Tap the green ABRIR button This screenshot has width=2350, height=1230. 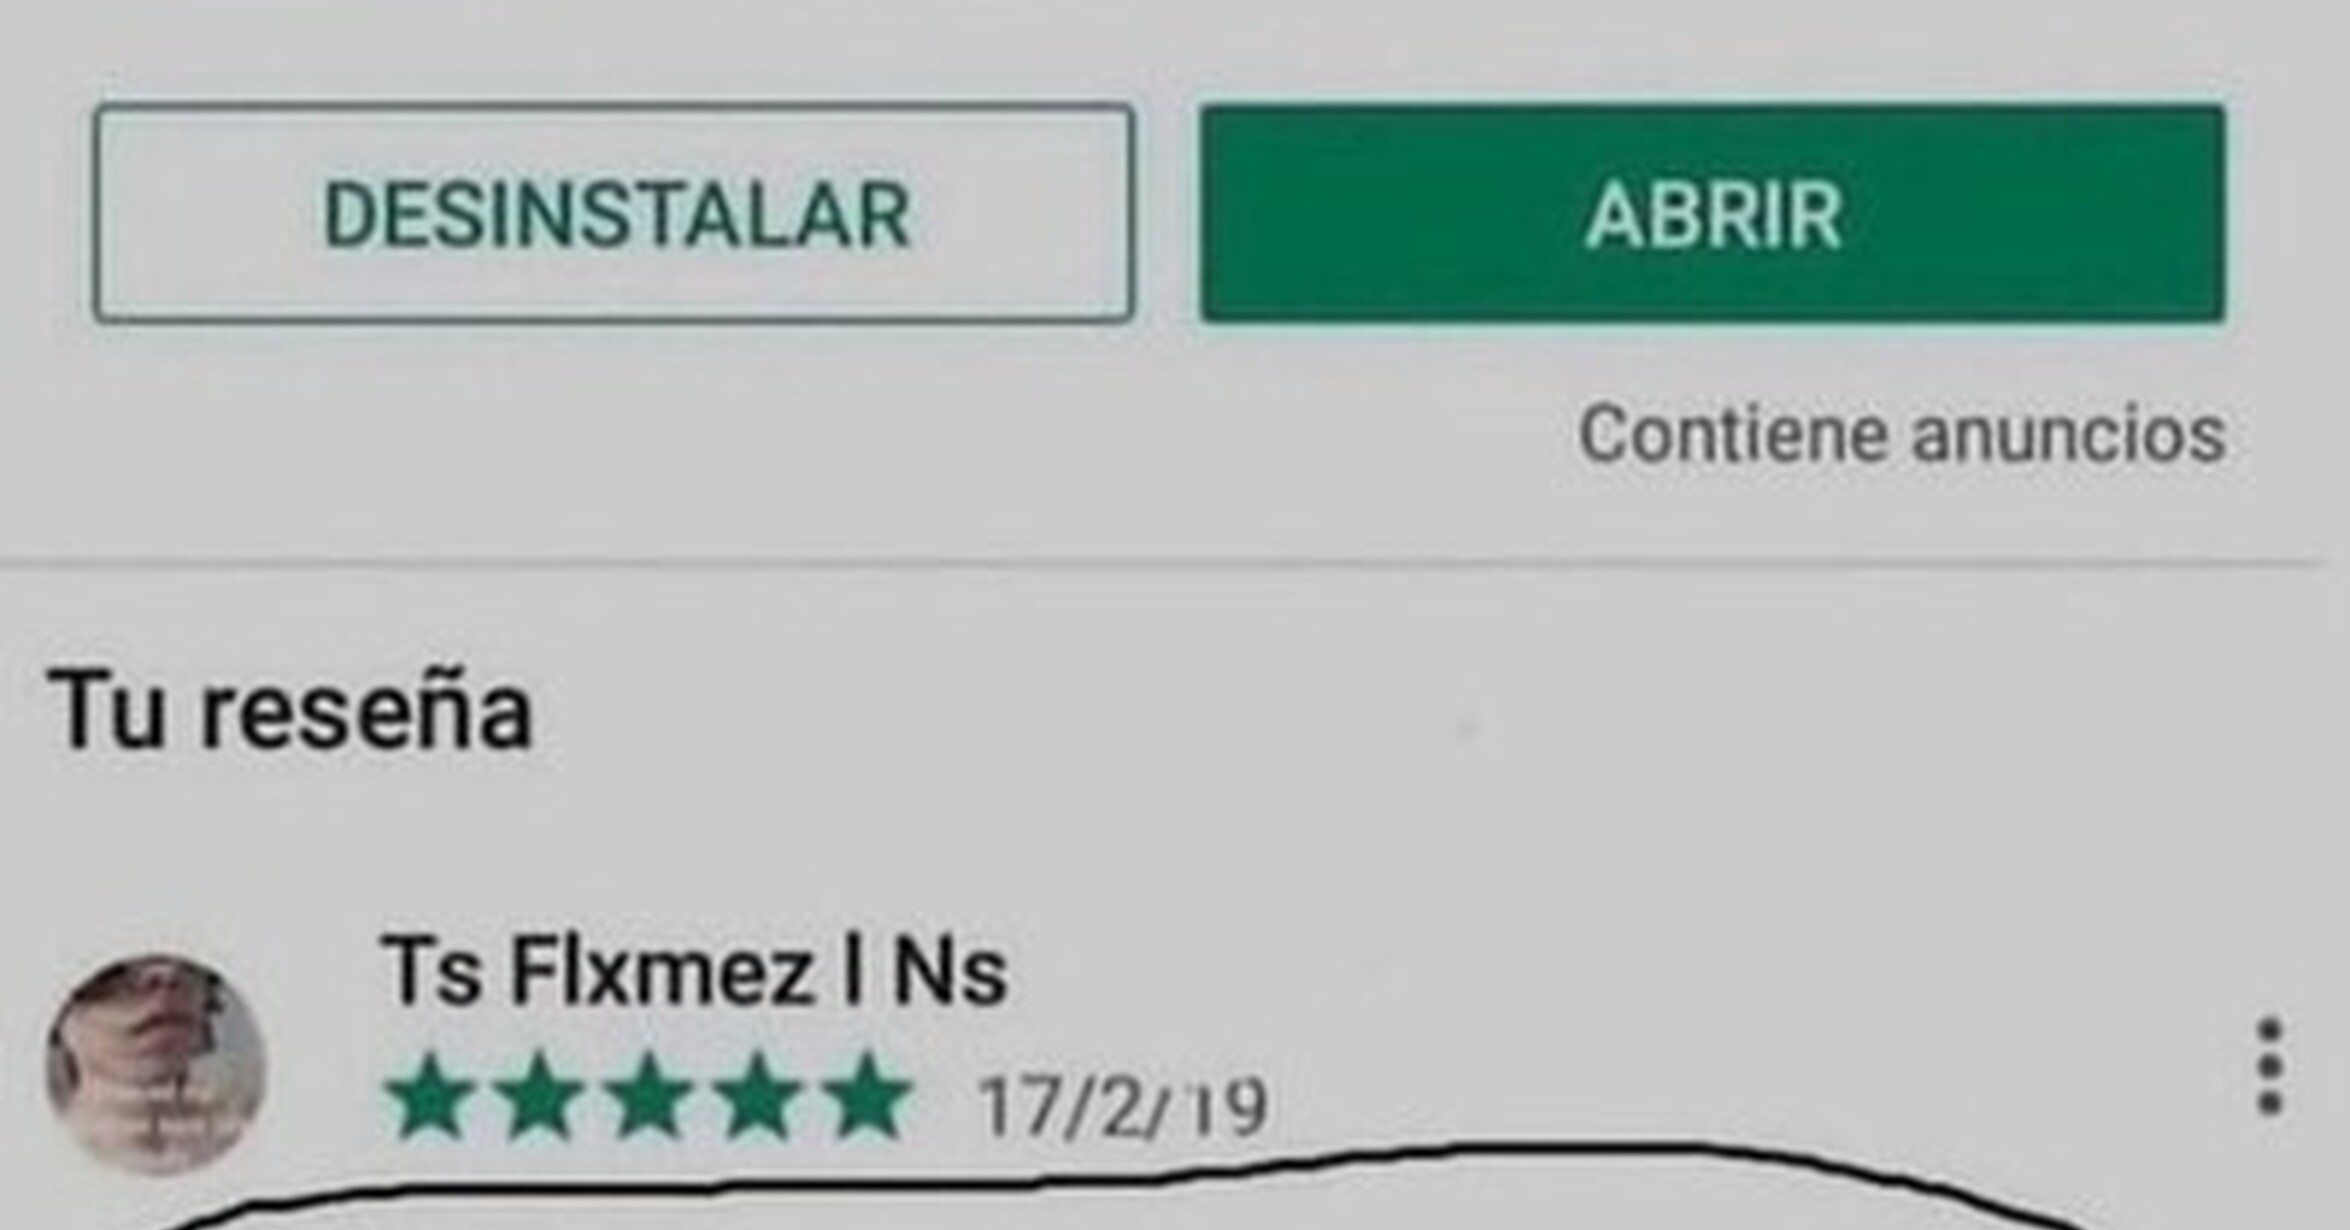(x=1713, y=213)
